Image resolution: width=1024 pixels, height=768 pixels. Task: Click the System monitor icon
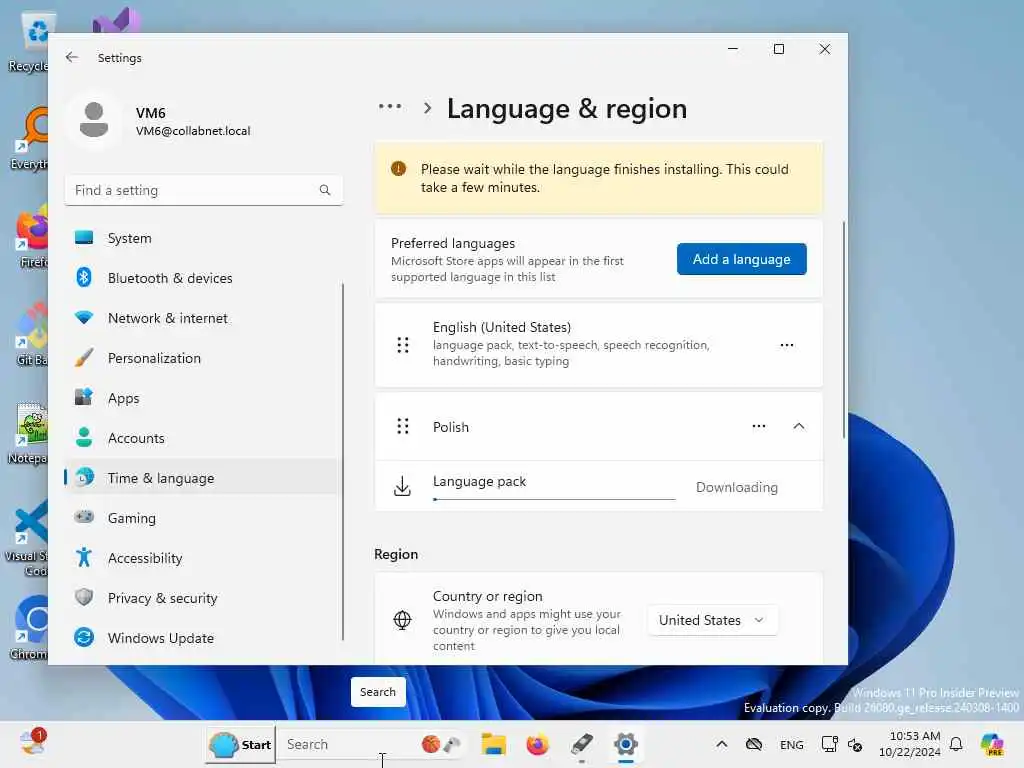[x=84, y=238]
